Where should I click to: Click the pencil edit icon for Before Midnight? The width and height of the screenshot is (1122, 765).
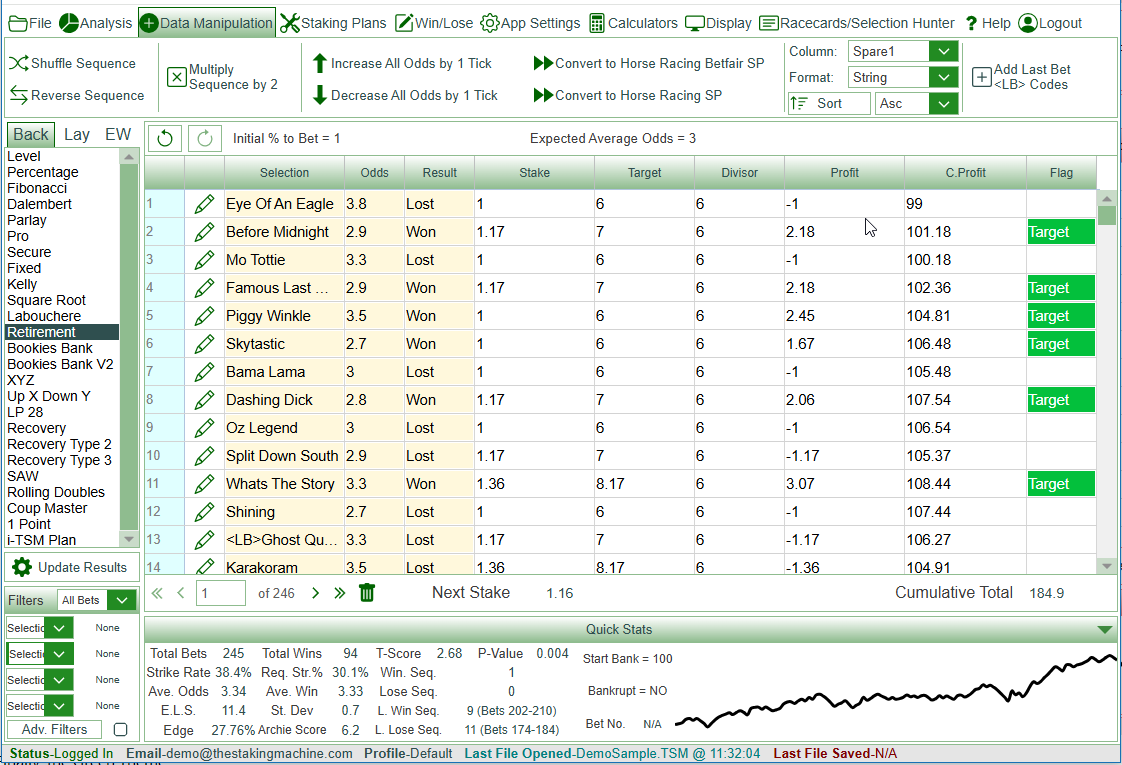coord(205,232)
